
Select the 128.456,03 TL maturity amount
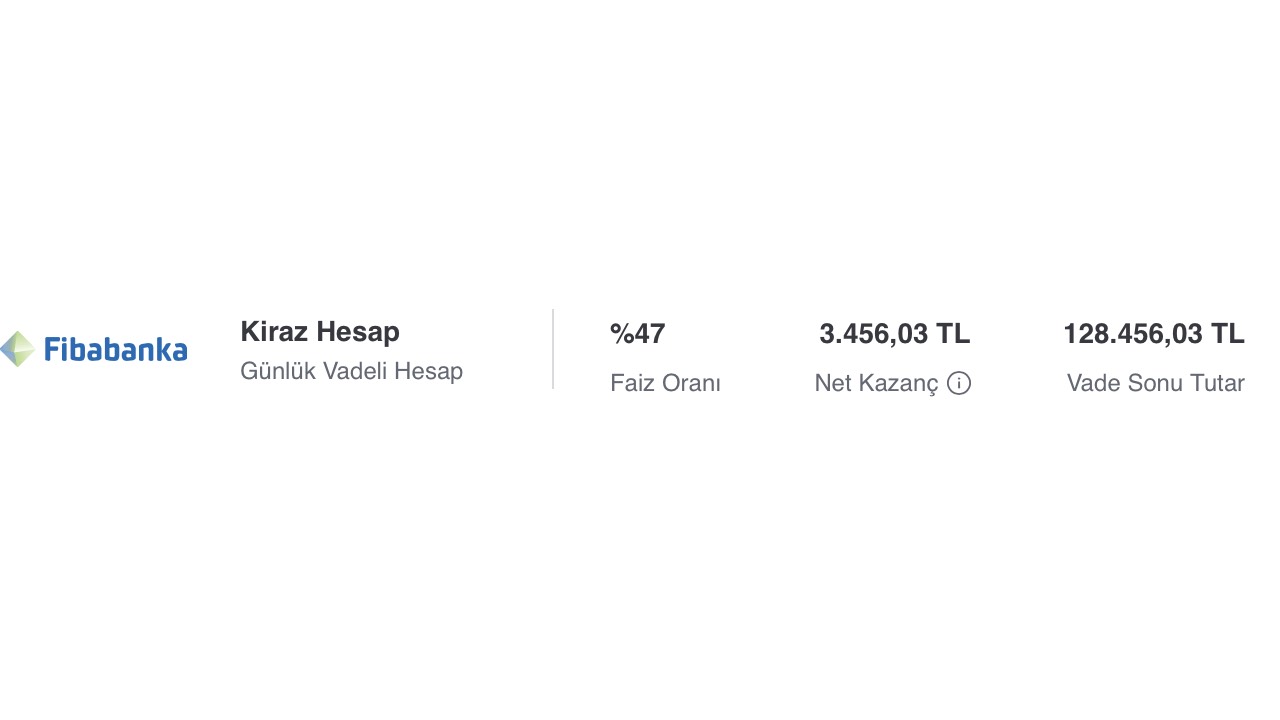tap(1153, 334)
